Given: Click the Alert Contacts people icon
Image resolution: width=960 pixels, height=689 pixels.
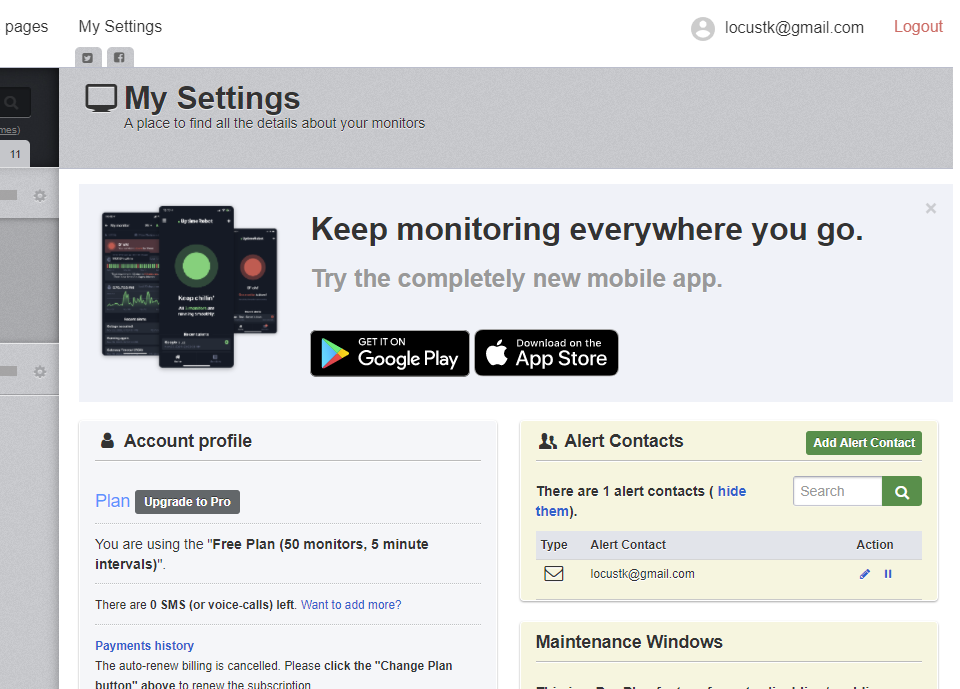Looking at the screenshot, I should pyautogui.click(x=547, y=441).
